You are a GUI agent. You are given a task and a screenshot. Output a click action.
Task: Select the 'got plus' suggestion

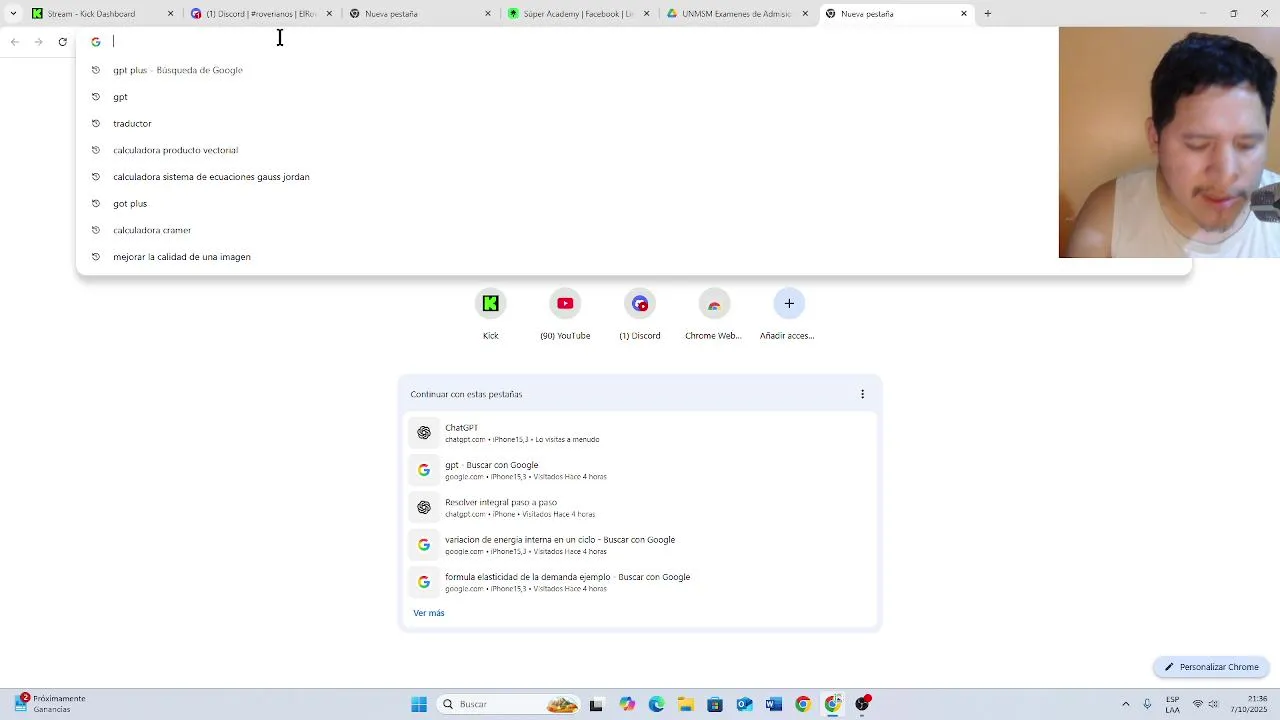(x=633, y=203)
